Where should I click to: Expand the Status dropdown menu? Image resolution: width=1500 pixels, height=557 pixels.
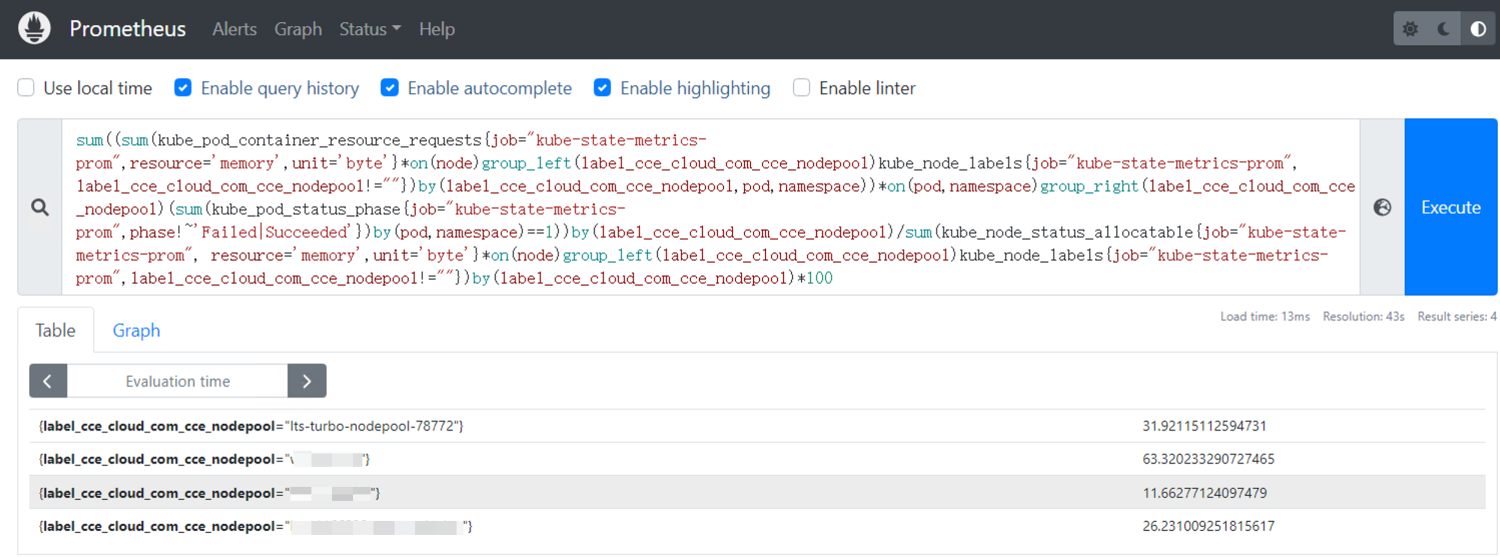pos(370,29)
